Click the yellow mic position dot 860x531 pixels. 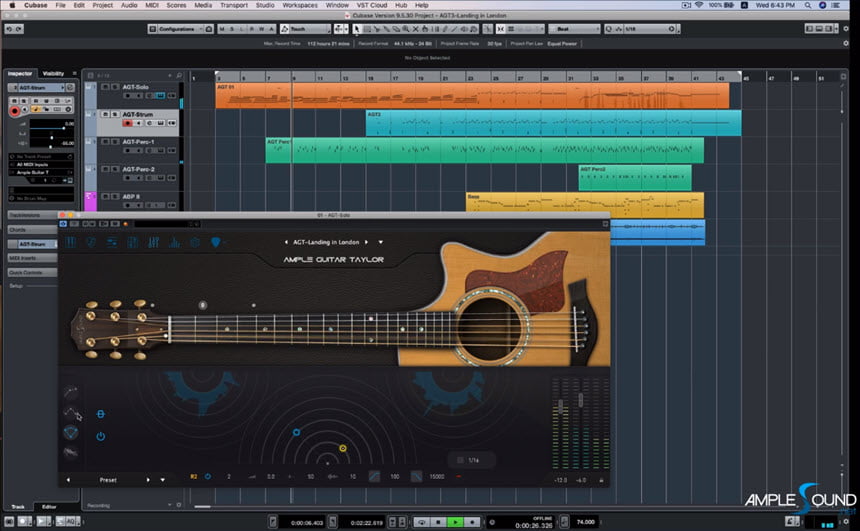pyautogui.click(x=343, y=448)
